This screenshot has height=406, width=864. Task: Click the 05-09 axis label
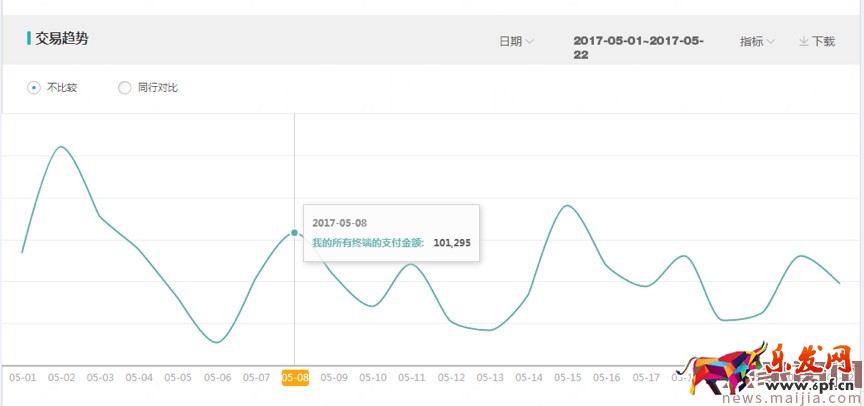[x=334, y=377]
